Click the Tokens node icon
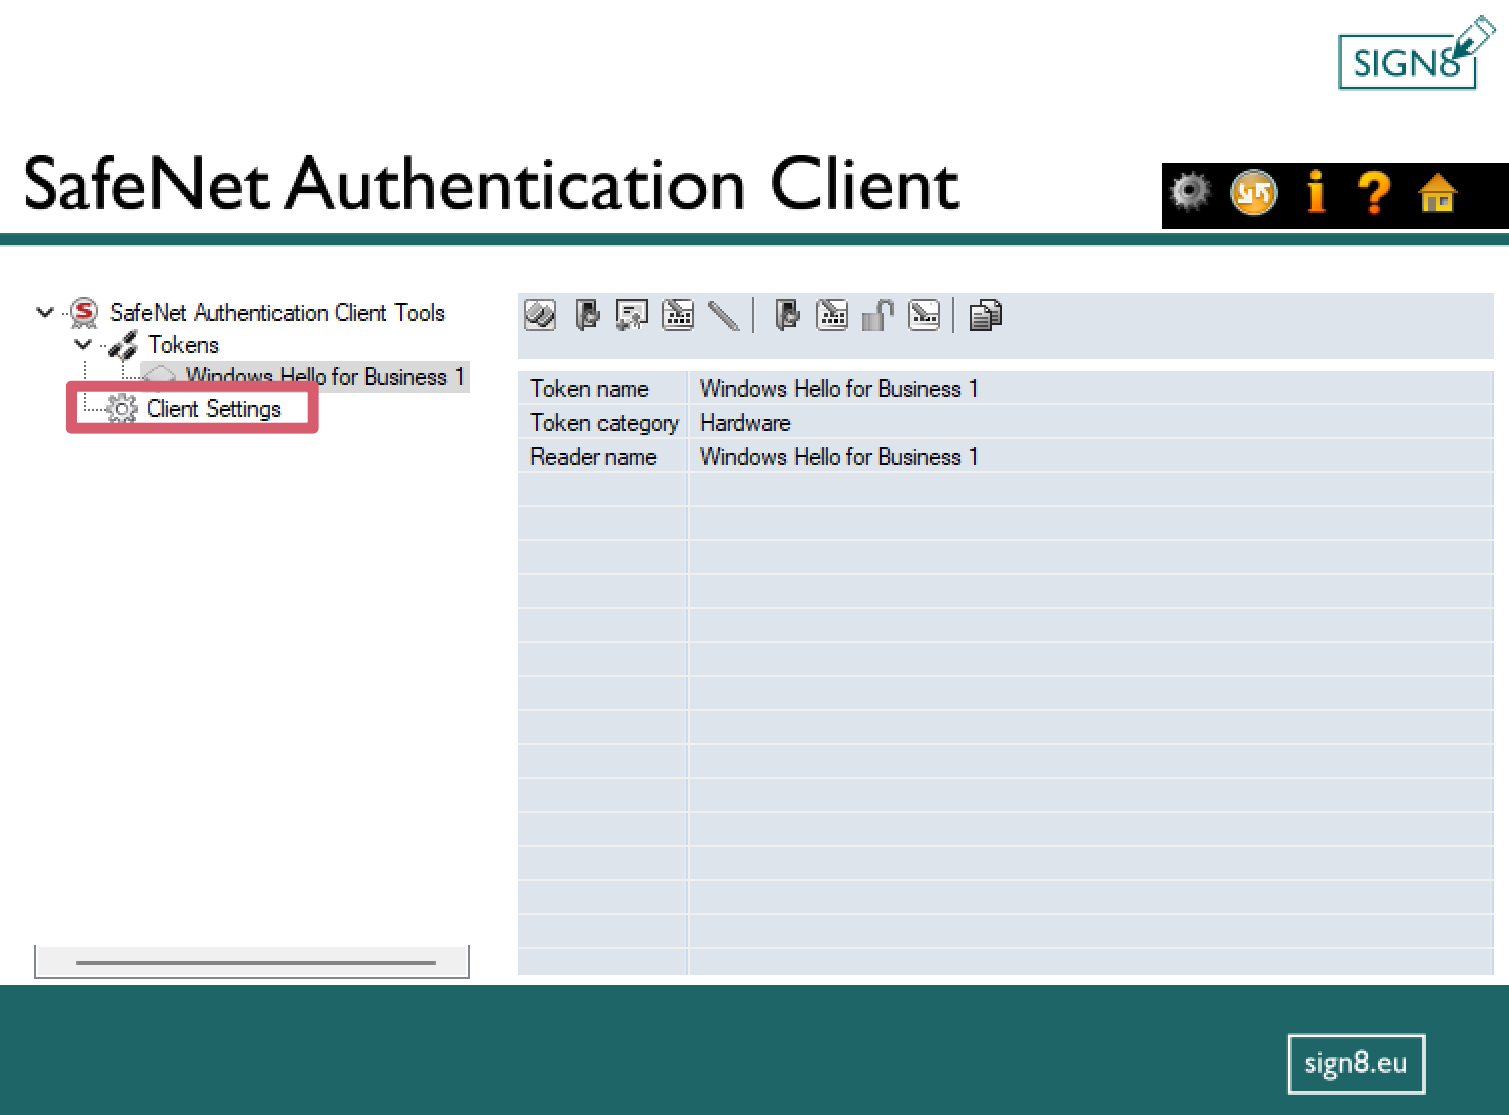The width and height of the screenshot is (1509, 1115). [x=123, y=345]
